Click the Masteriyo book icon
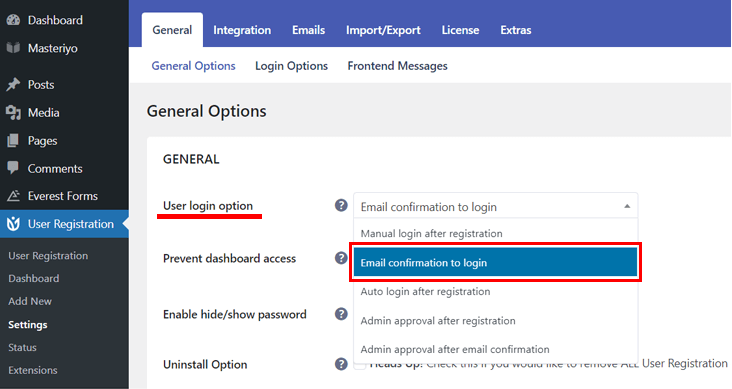This screenshot has height=389, width=732. pyautogui.click(x=13, y=48)
